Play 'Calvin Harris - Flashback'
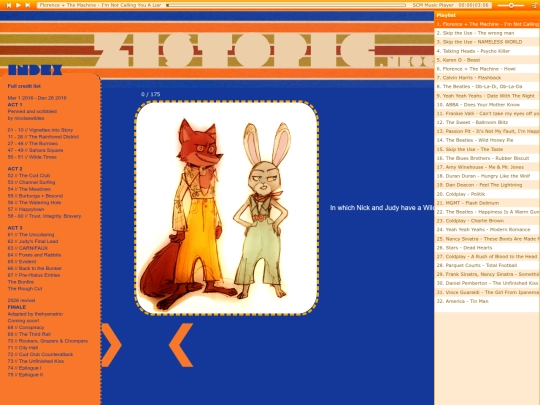The width and height of the screenshot is (540, 405). point(487,78)
